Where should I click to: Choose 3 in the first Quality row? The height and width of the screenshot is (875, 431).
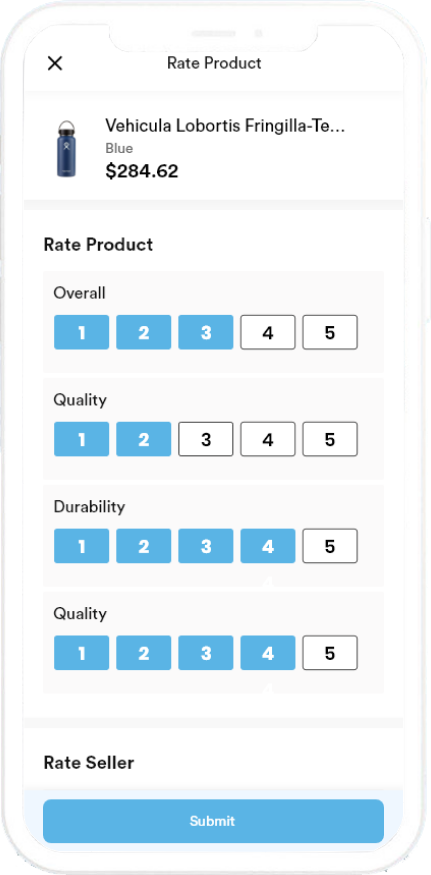[x=205, y=439]
